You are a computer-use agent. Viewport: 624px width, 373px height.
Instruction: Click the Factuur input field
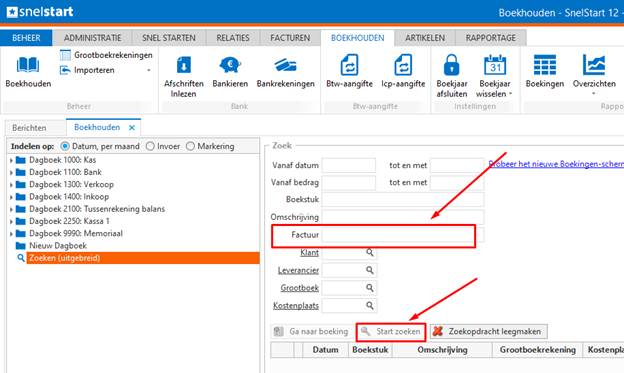coord(403,235)
